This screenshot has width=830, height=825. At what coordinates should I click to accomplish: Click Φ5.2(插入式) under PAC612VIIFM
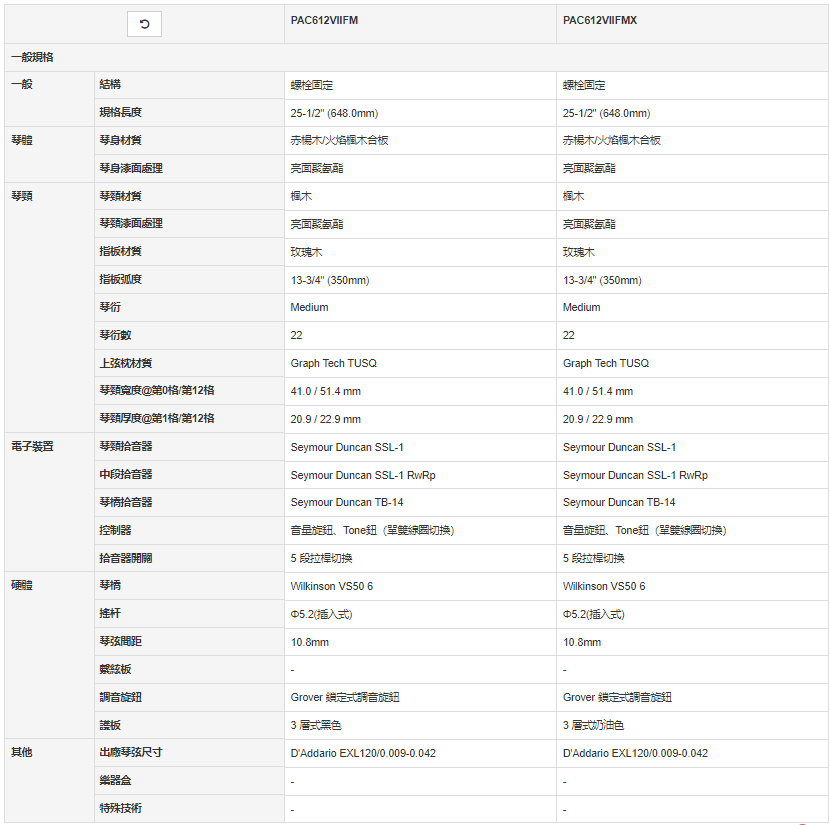321,614
